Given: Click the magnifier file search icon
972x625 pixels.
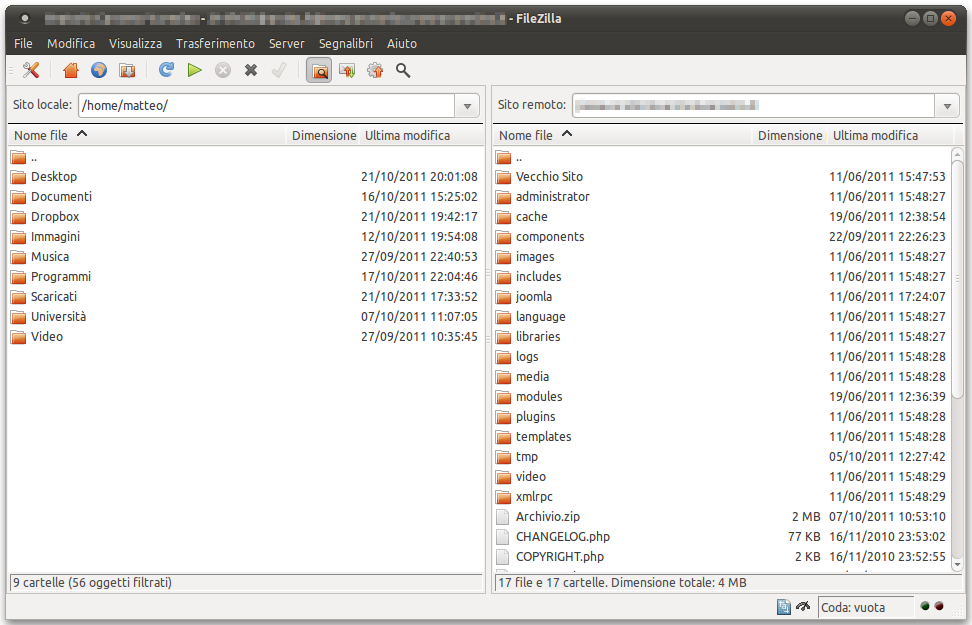Looking at the screenshot, I should [403, 70].
